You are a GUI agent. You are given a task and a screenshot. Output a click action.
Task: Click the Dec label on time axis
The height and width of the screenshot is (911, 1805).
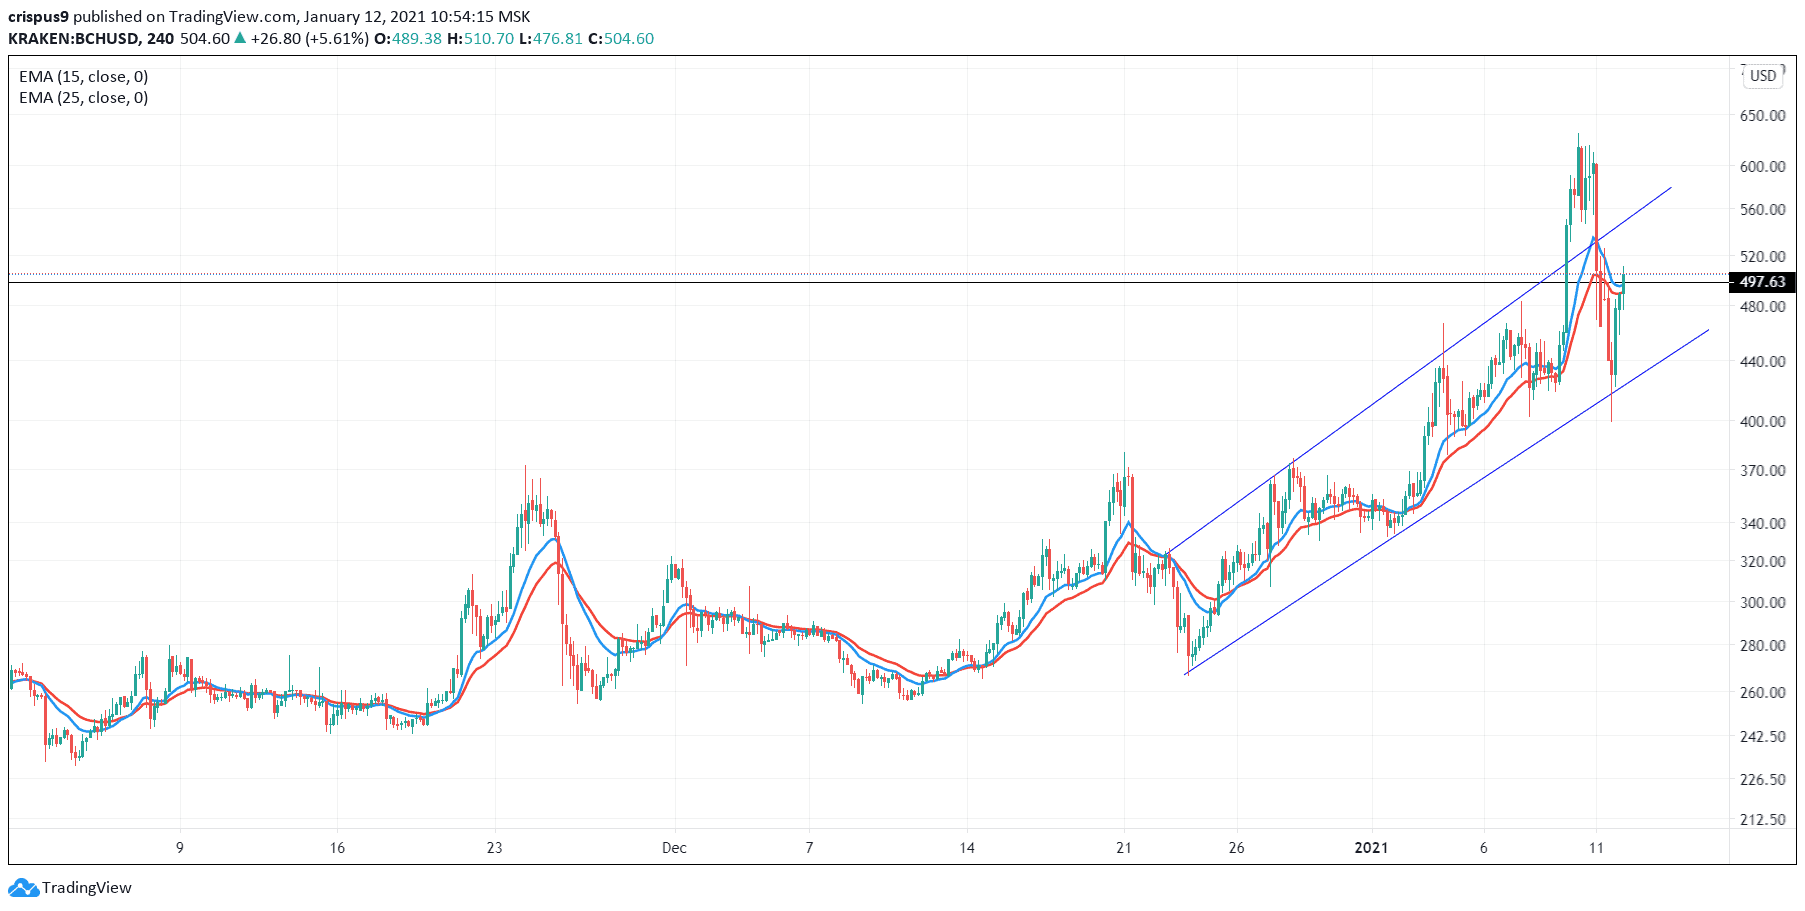click(674, 848)
